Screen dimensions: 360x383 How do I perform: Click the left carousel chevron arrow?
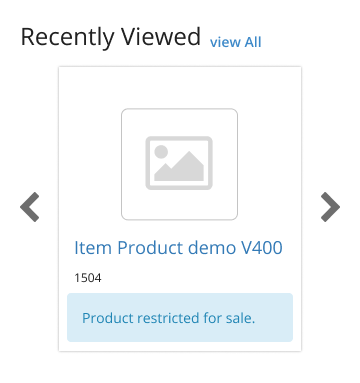pyautogui.click(x=30, y=207)
